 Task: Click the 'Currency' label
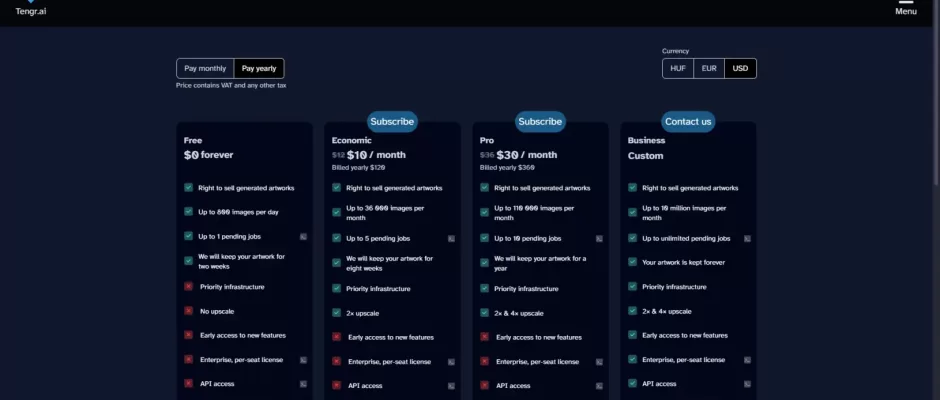click(676, 51)
